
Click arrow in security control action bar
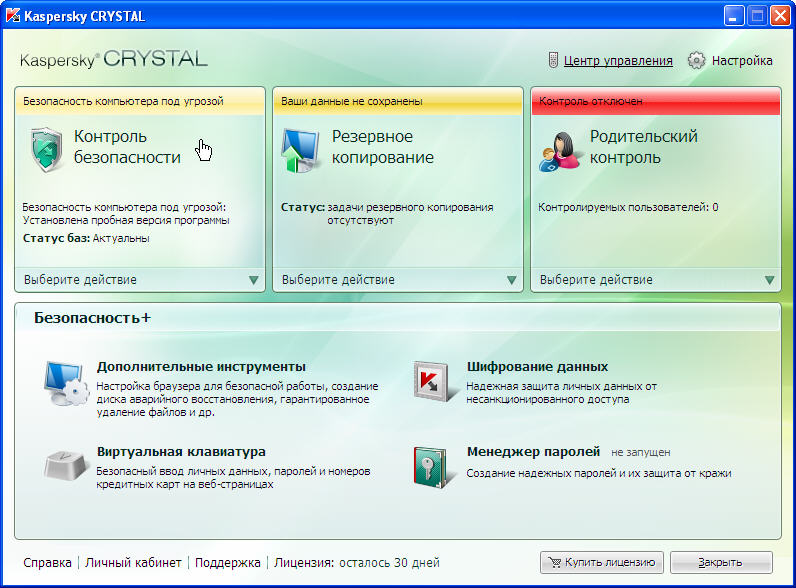click(254, 280)
